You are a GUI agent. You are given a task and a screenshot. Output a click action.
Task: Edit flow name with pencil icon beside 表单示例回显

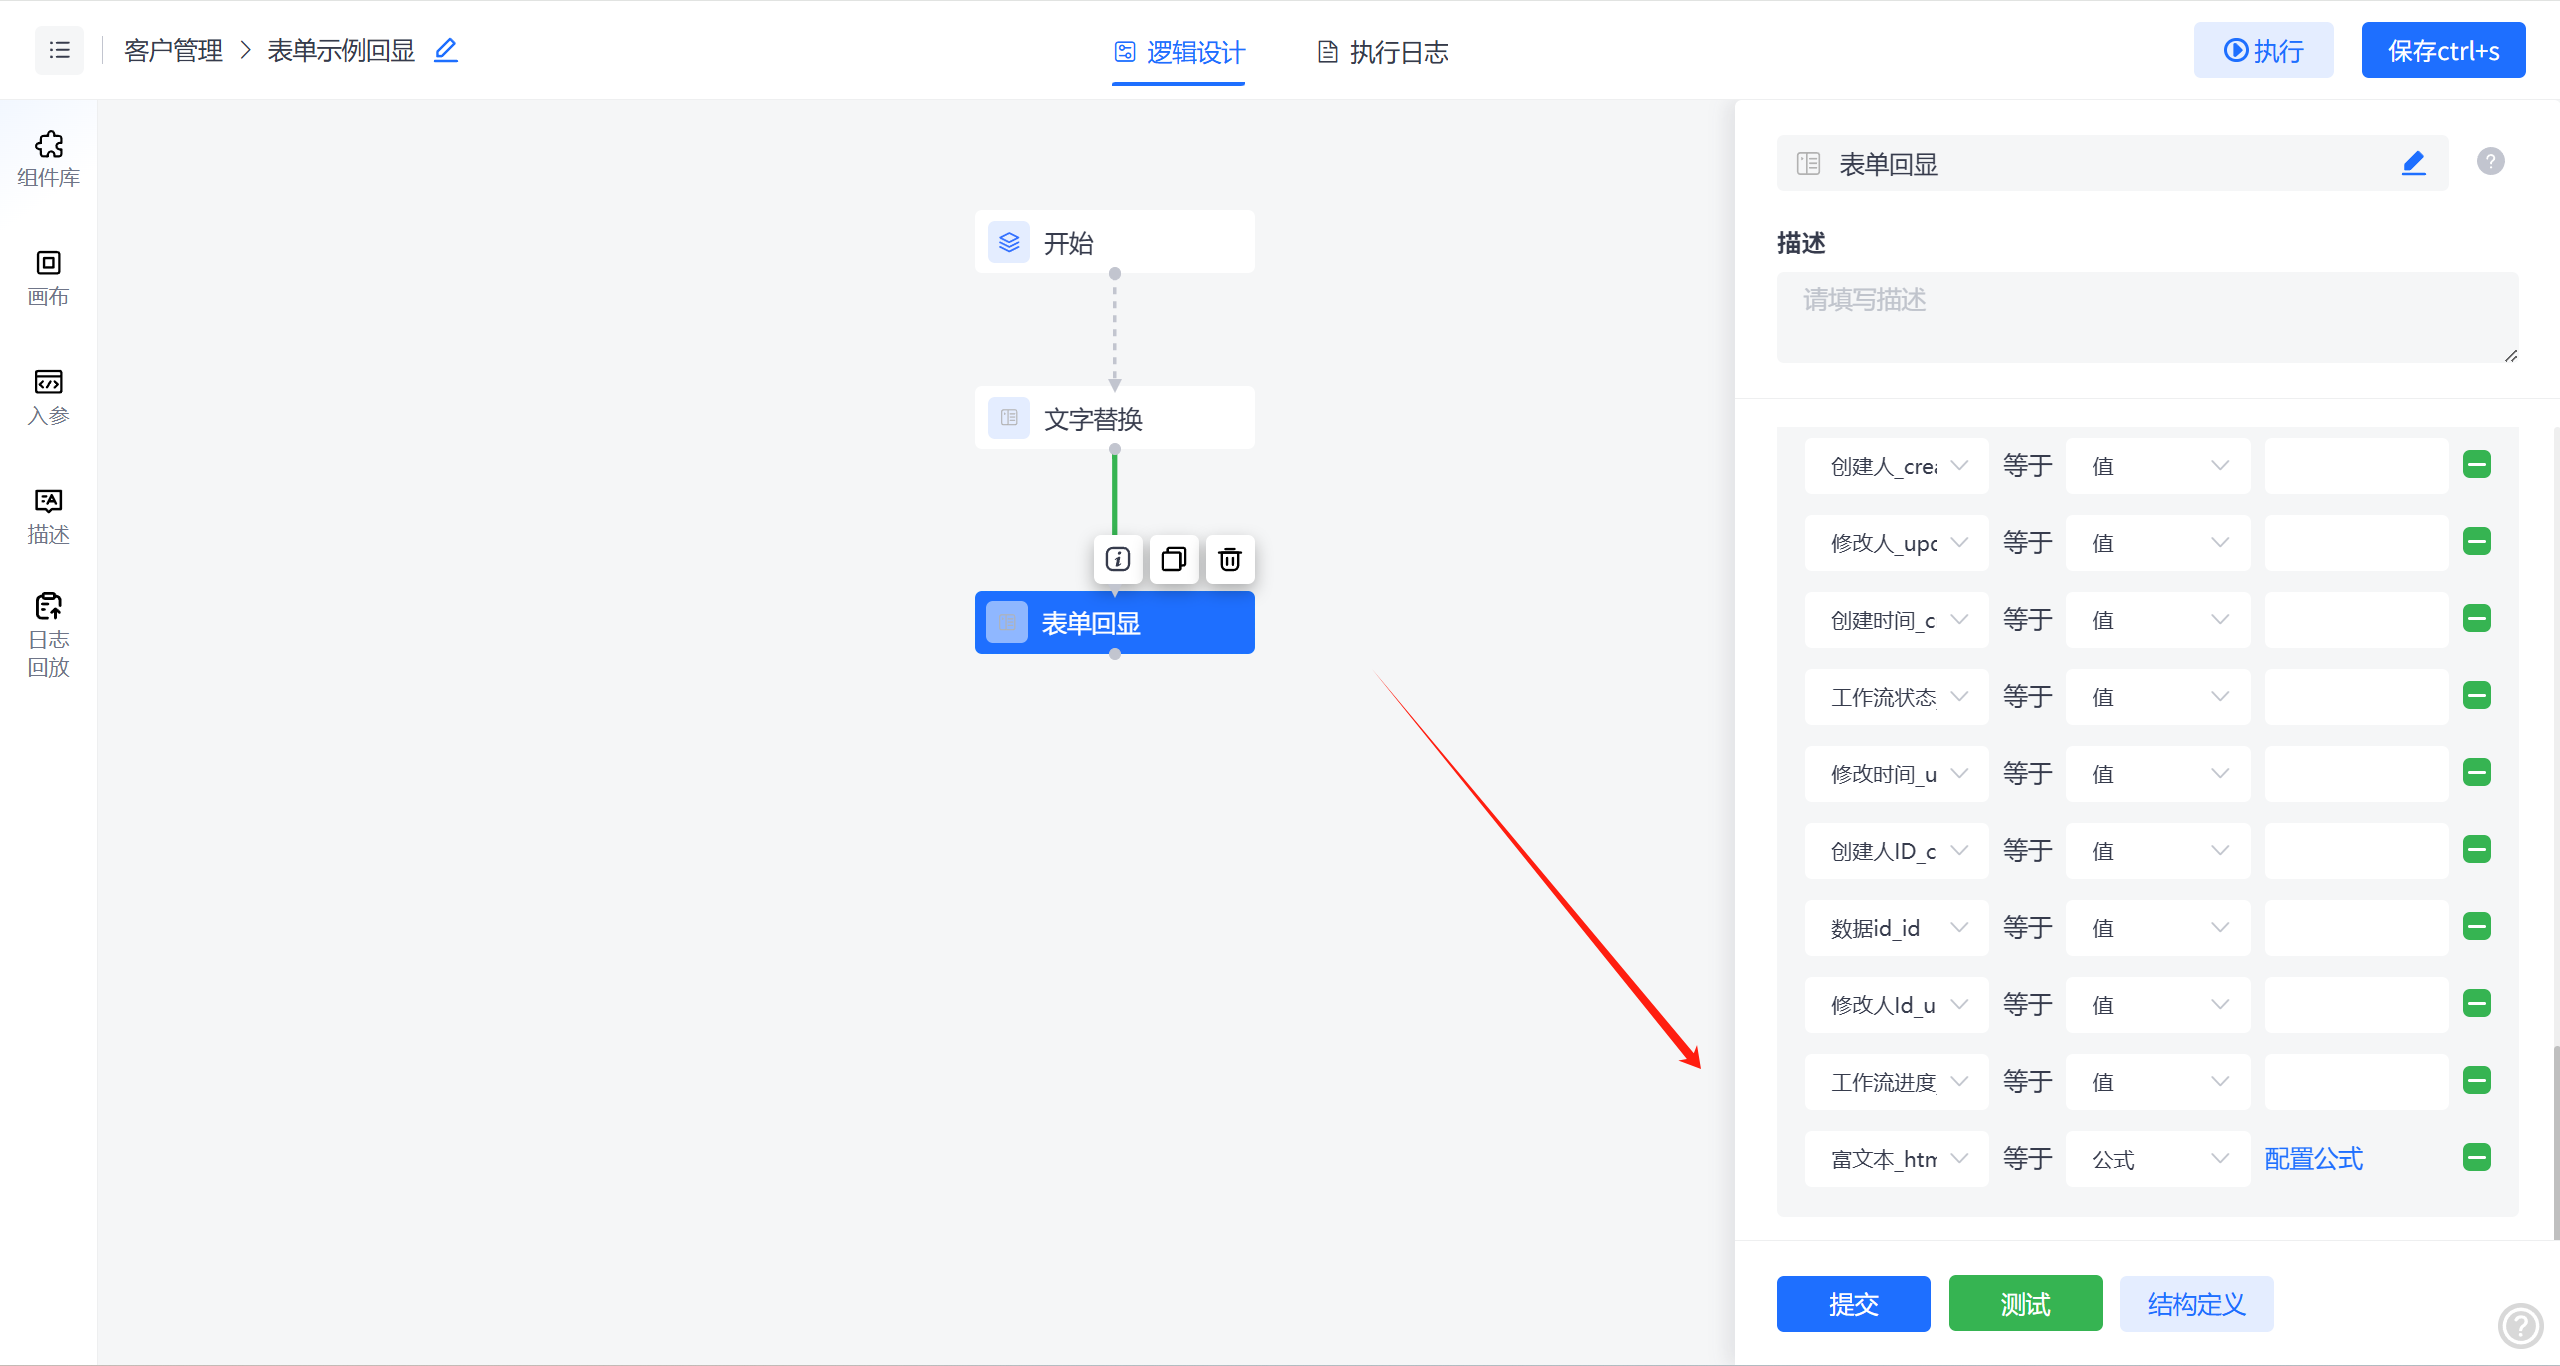446,49
